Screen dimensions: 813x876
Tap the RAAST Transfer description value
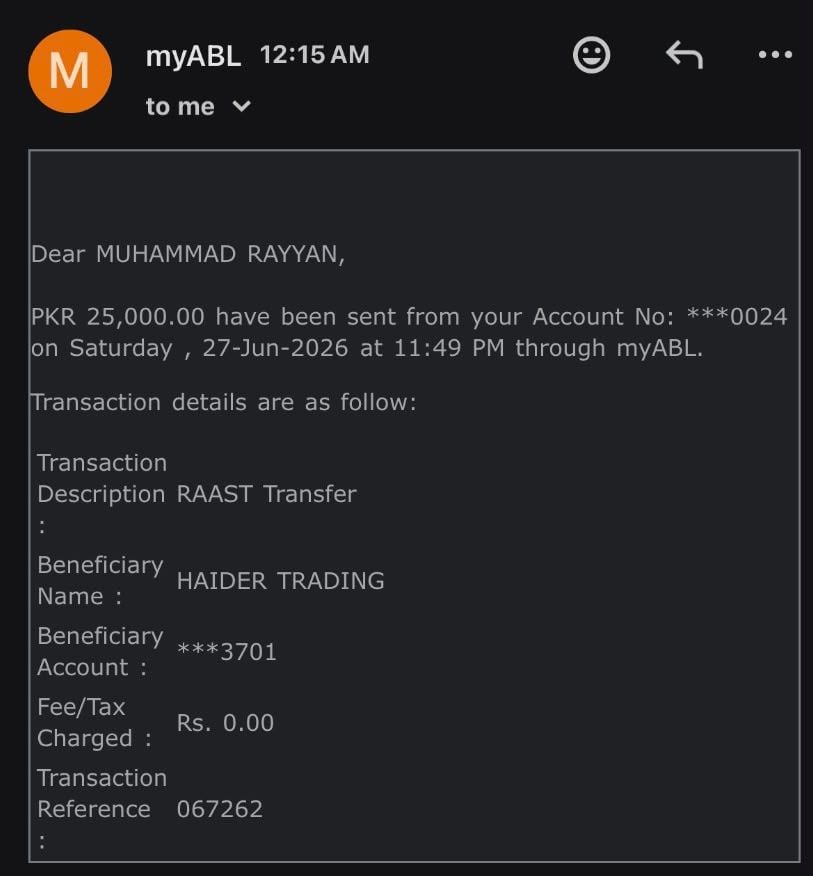tap(267, 494)
